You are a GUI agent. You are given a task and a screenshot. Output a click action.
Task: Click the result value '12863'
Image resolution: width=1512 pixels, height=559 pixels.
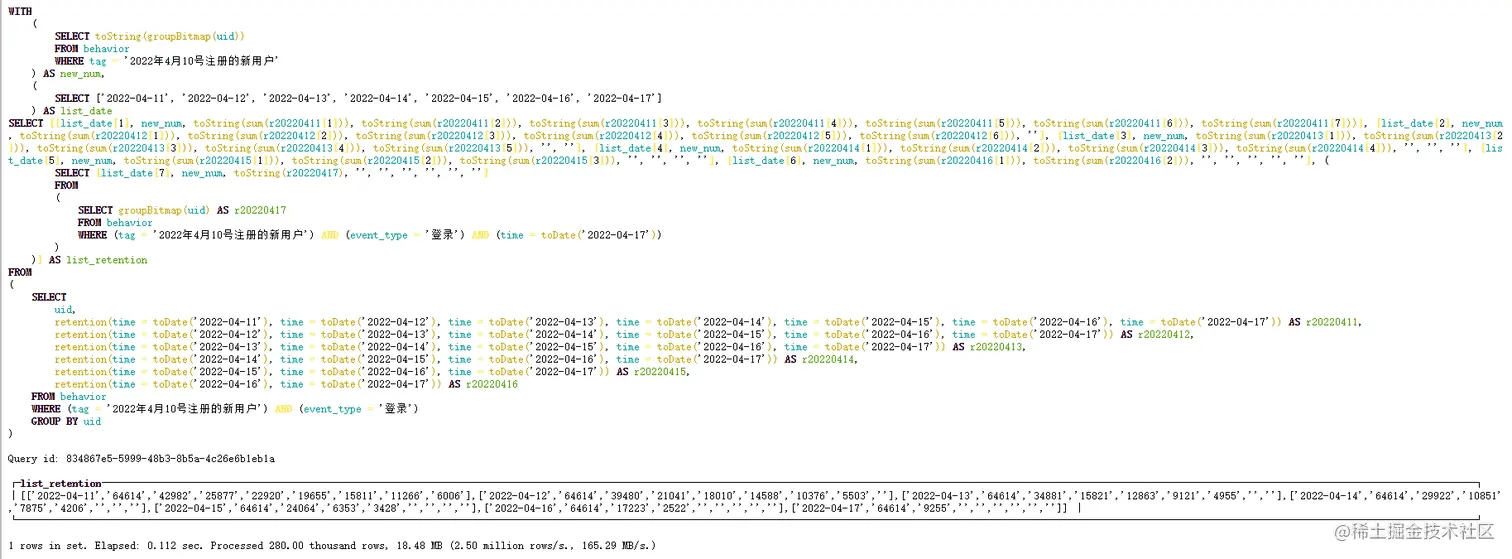point(1141,495)
